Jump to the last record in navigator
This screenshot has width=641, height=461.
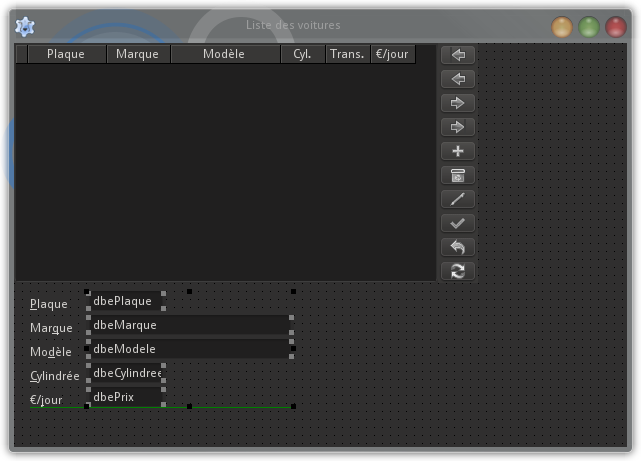[x=458, y=127]
